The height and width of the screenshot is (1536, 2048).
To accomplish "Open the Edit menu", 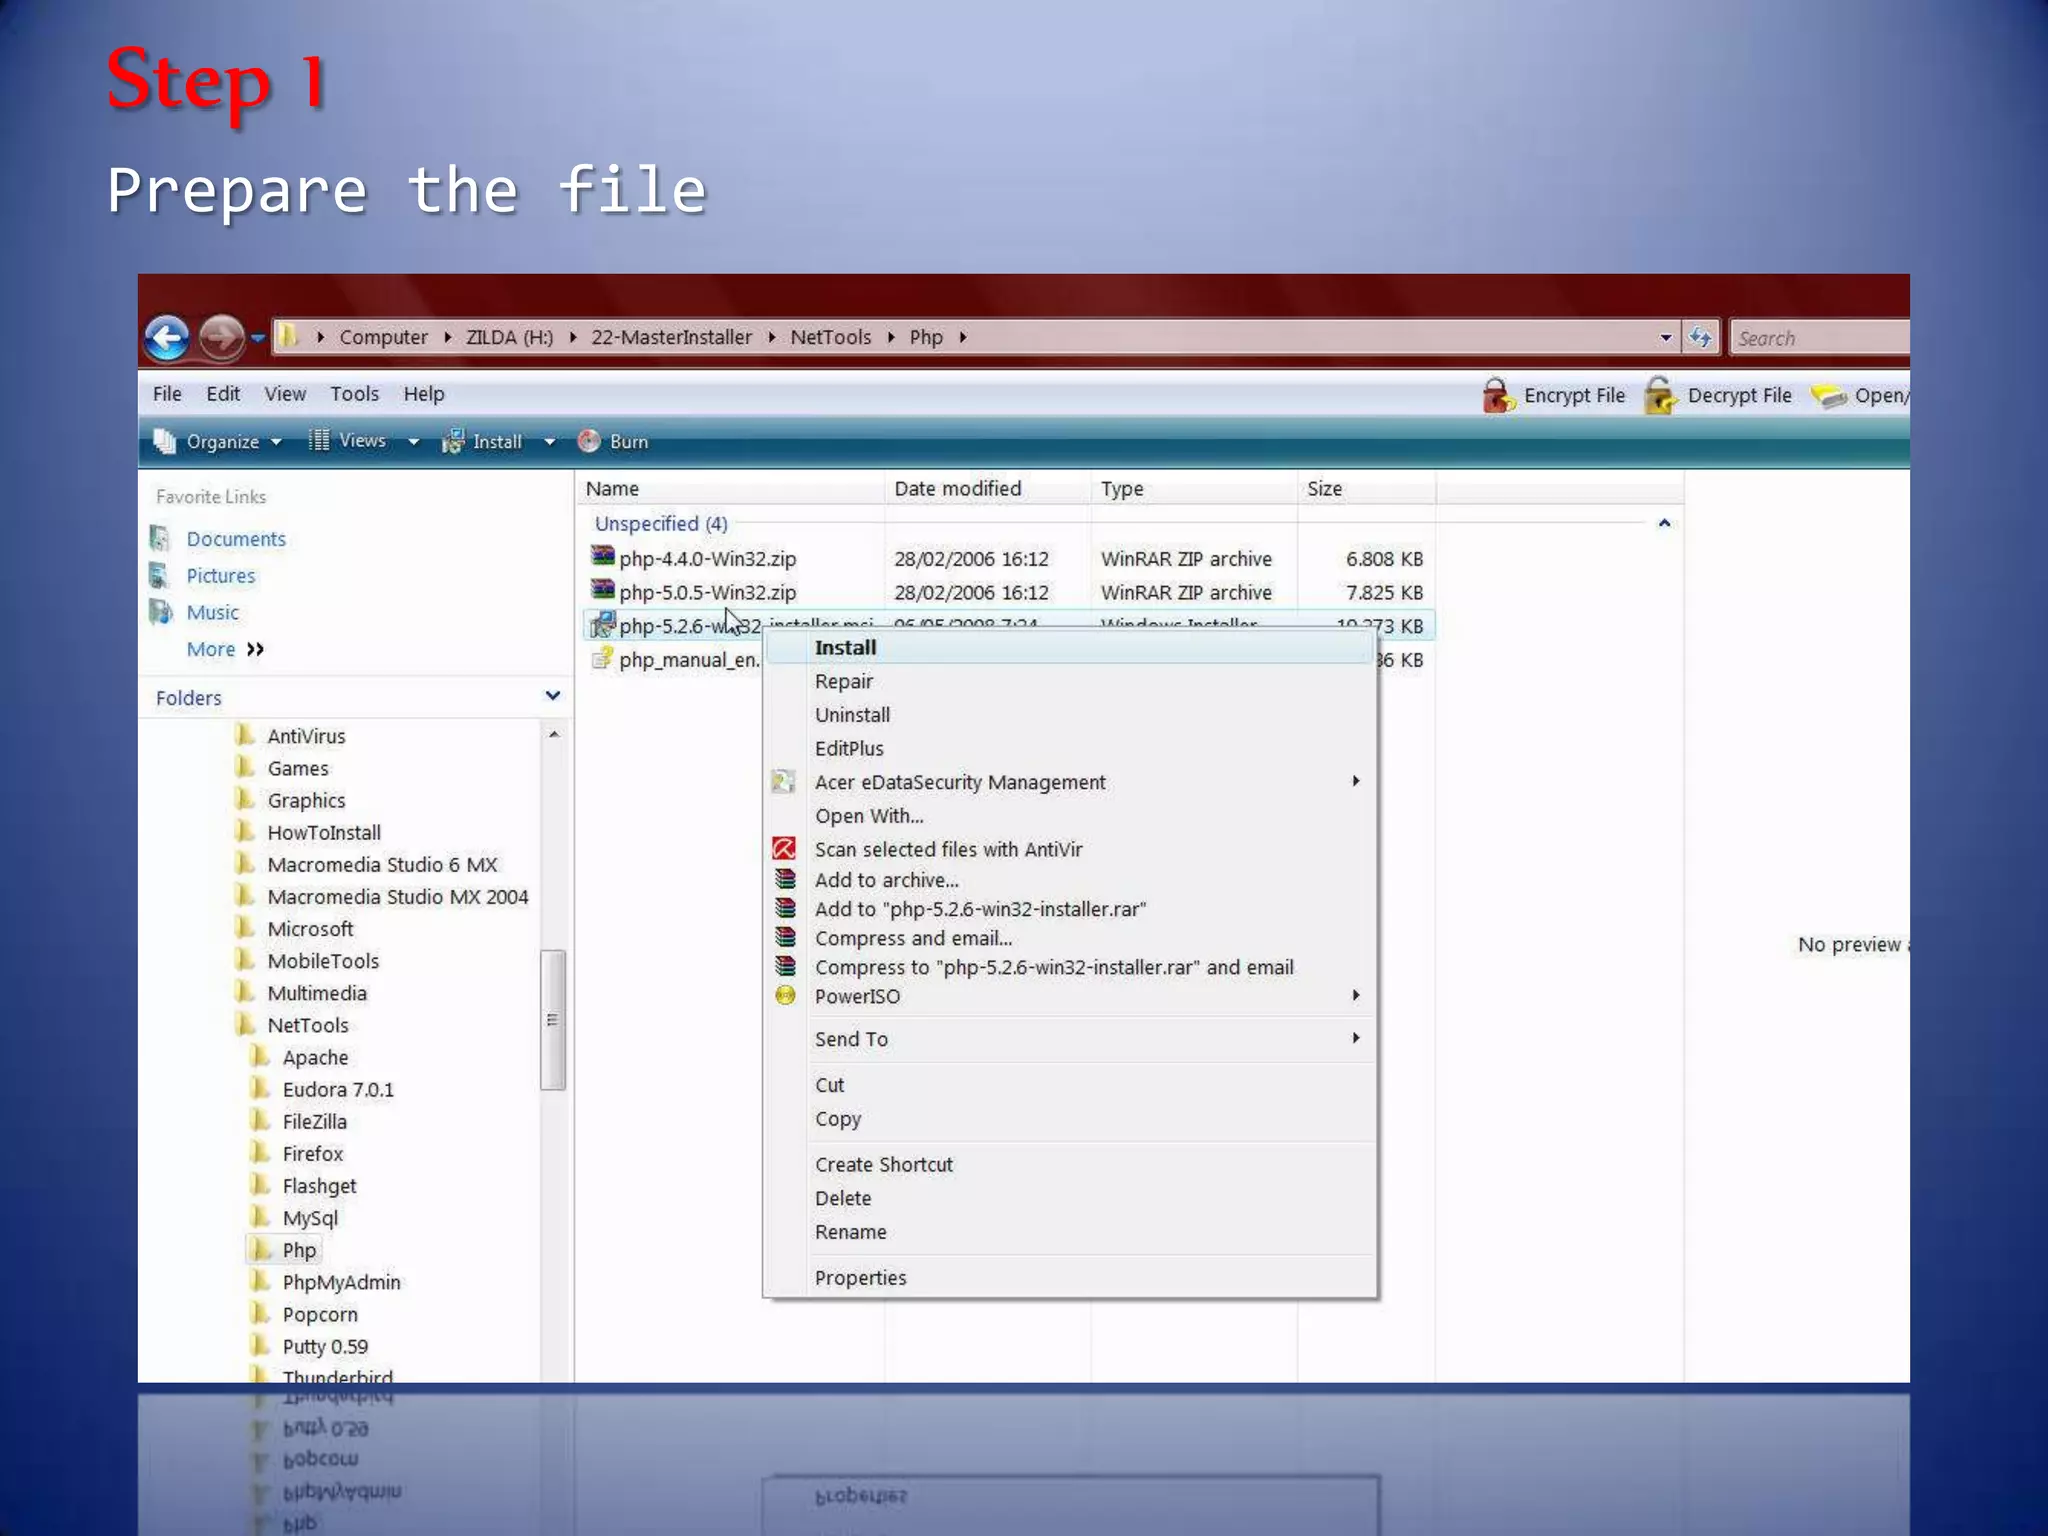I will (x=223, y=394).
